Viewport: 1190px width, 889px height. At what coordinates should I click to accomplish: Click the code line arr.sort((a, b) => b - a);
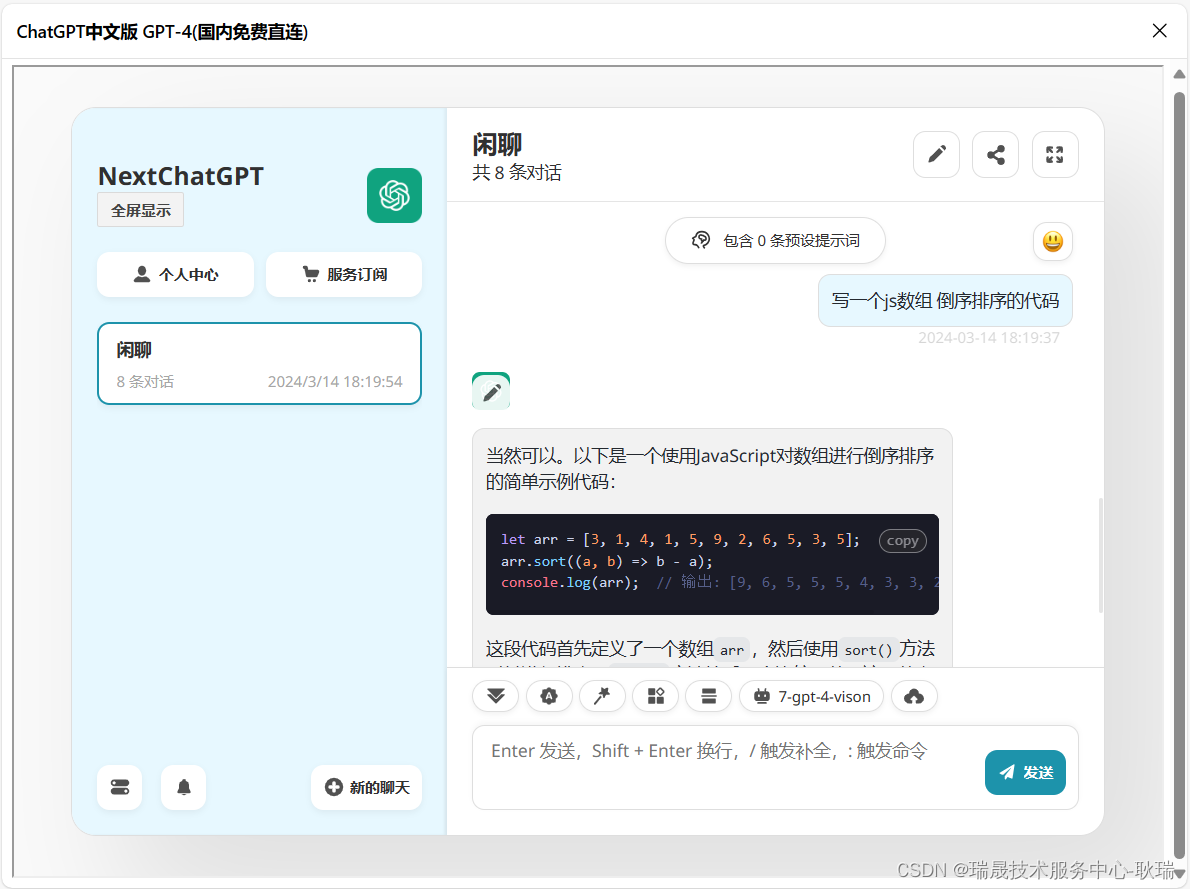click(606, 562)
